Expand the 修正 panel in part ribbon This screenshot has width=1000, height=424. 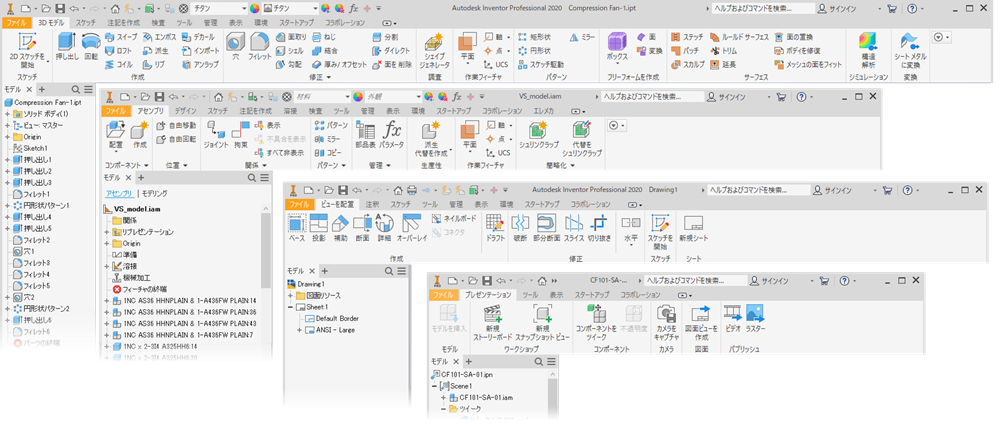pos(320,77)
